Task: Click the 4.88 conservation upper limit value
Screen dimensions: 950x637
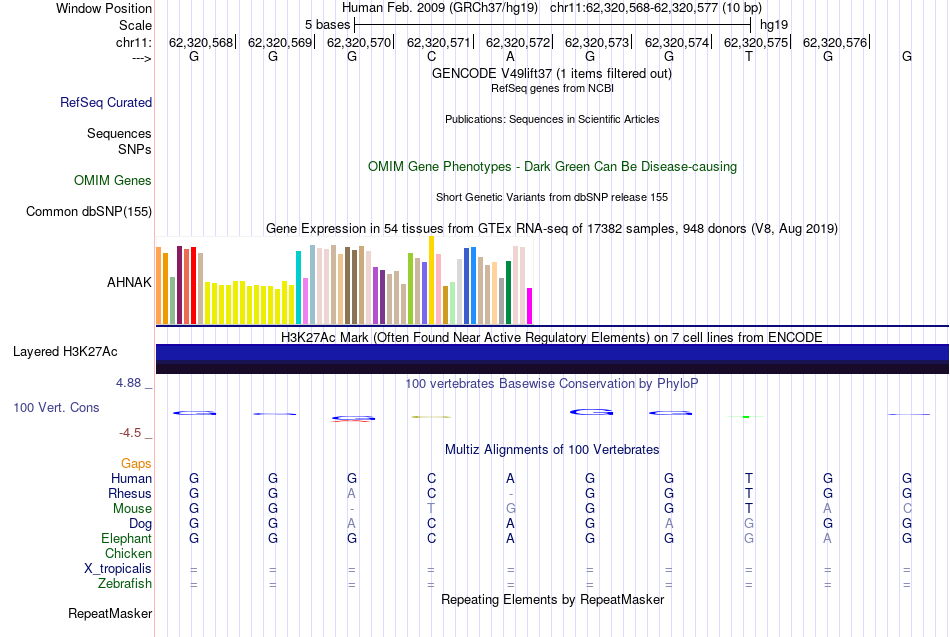Action: click(x=128, y=383)
